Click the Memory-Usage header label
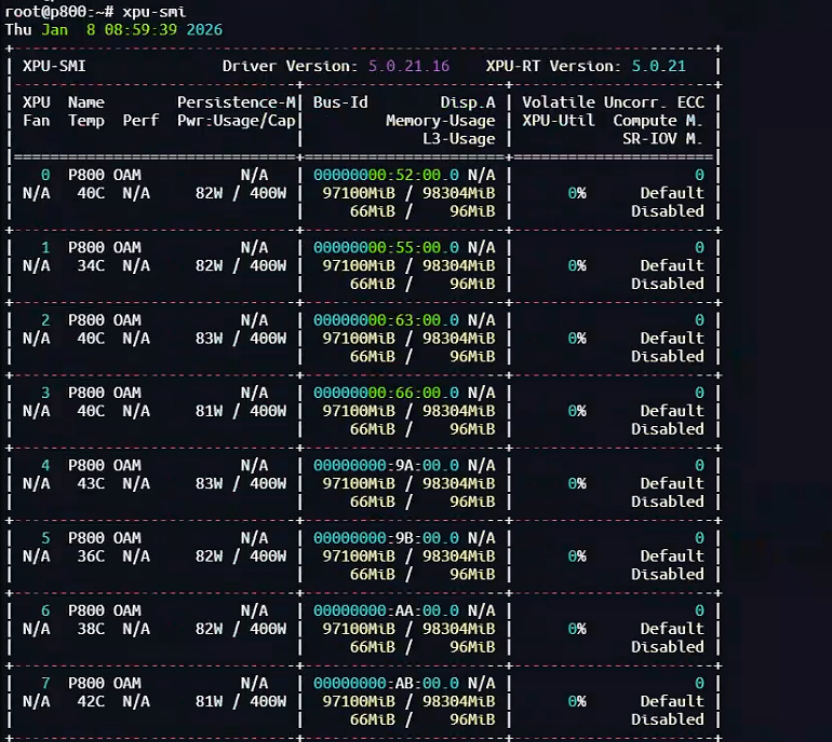The width and height of the screenshot is (832, 742). [x=440, y=120]
